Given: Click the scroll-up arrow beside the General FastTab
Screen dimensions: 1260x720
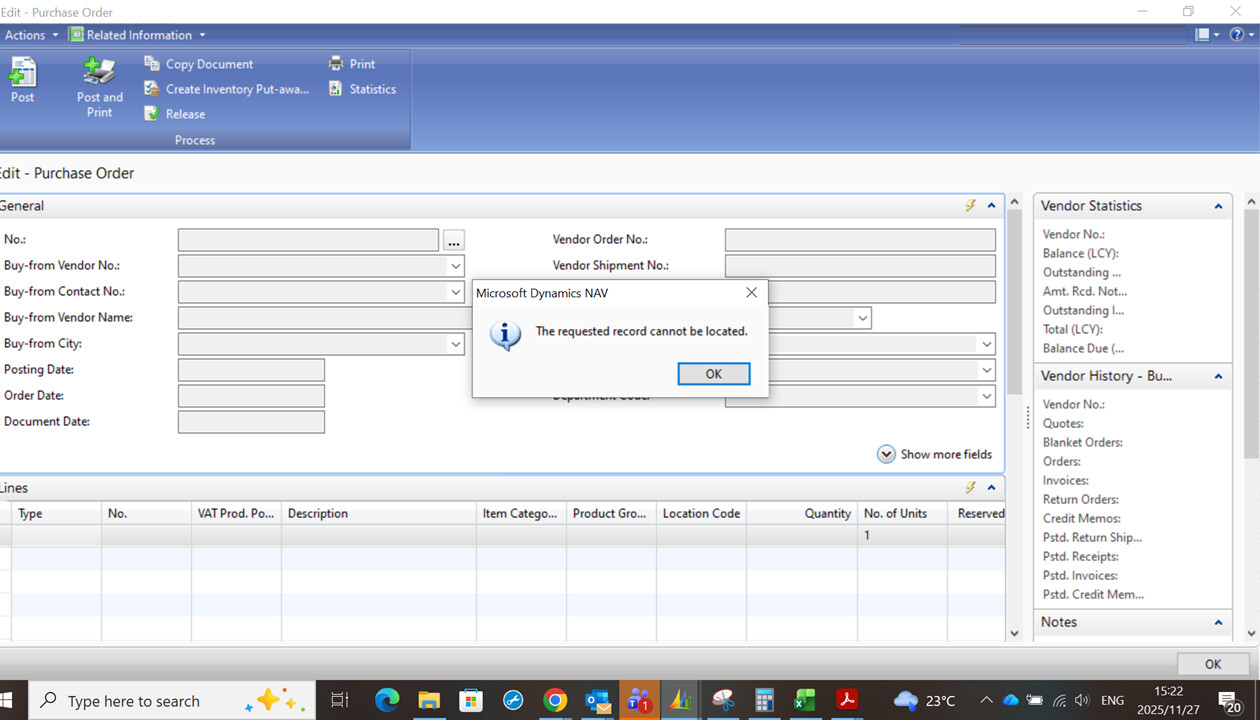Looking at the screenshot, I should pos(1014,202).
